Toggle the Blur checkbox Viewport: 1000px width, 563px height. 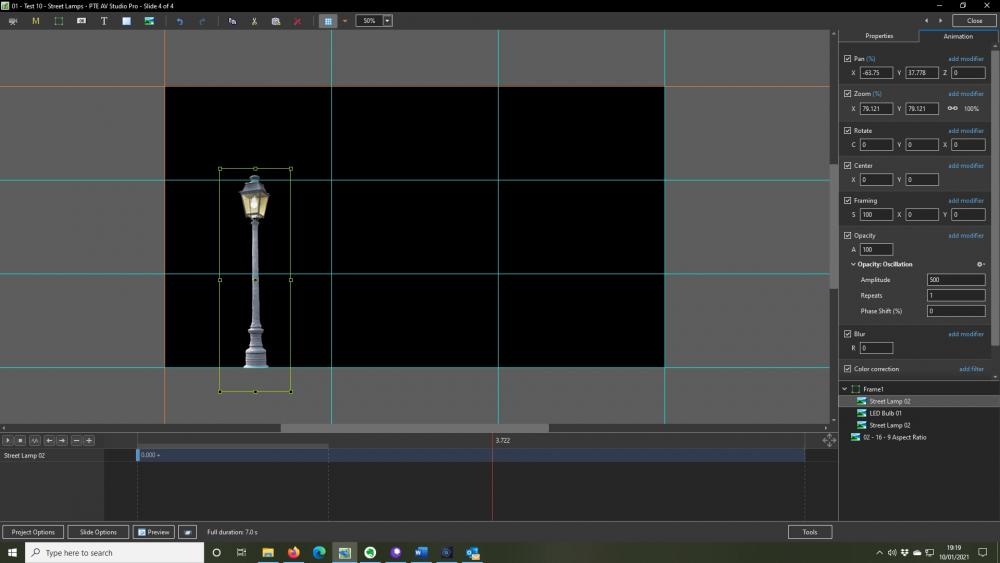(848, 334)
